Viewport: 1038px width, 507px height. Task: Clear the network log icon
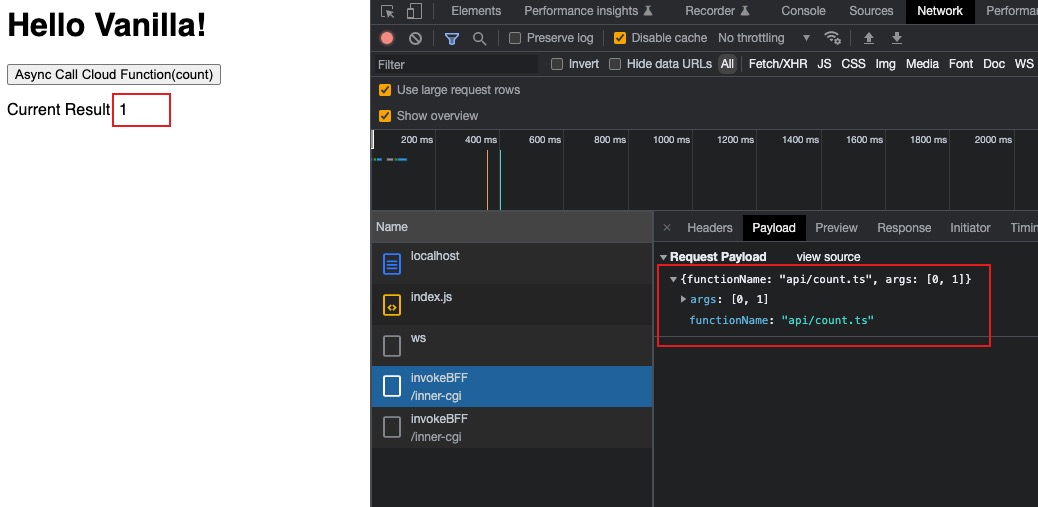coord(415,38)
